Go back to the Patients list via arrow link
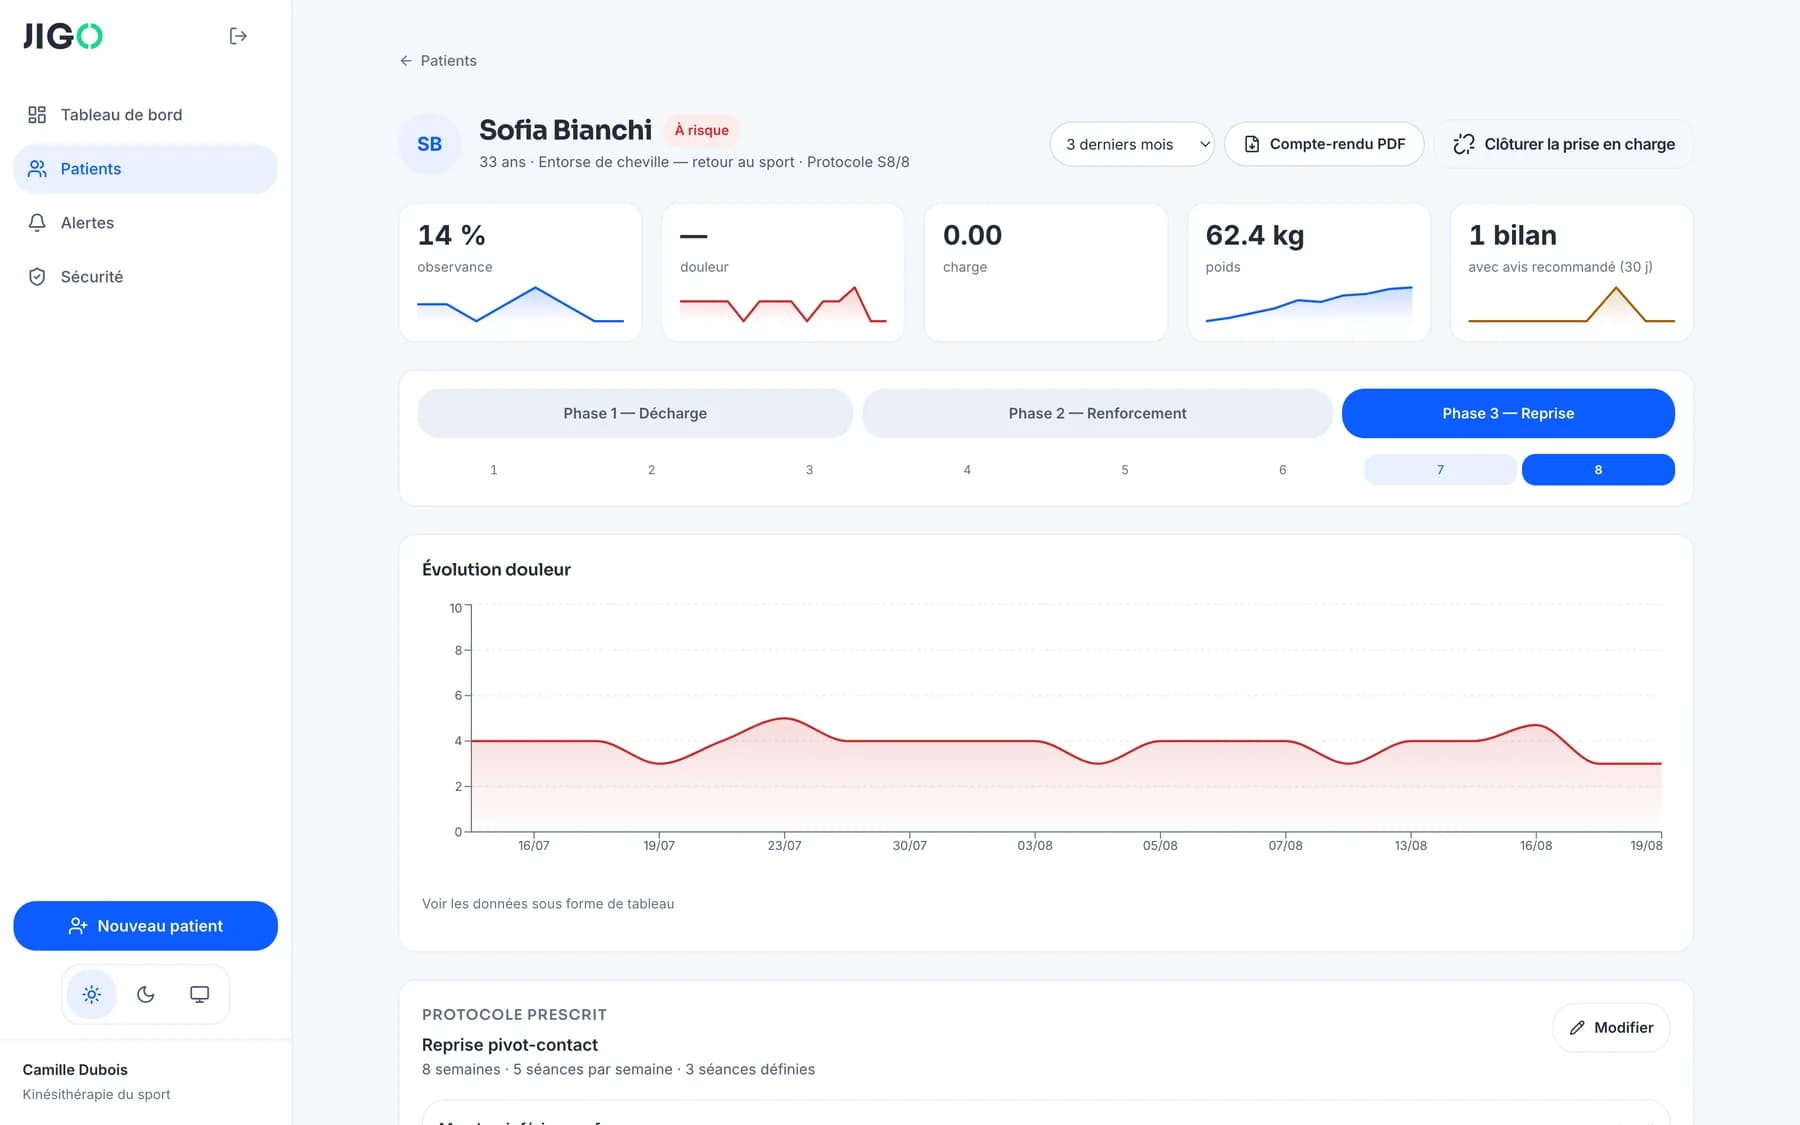Viewport: 1800px width, 1125px height. [x=438, y=61]
